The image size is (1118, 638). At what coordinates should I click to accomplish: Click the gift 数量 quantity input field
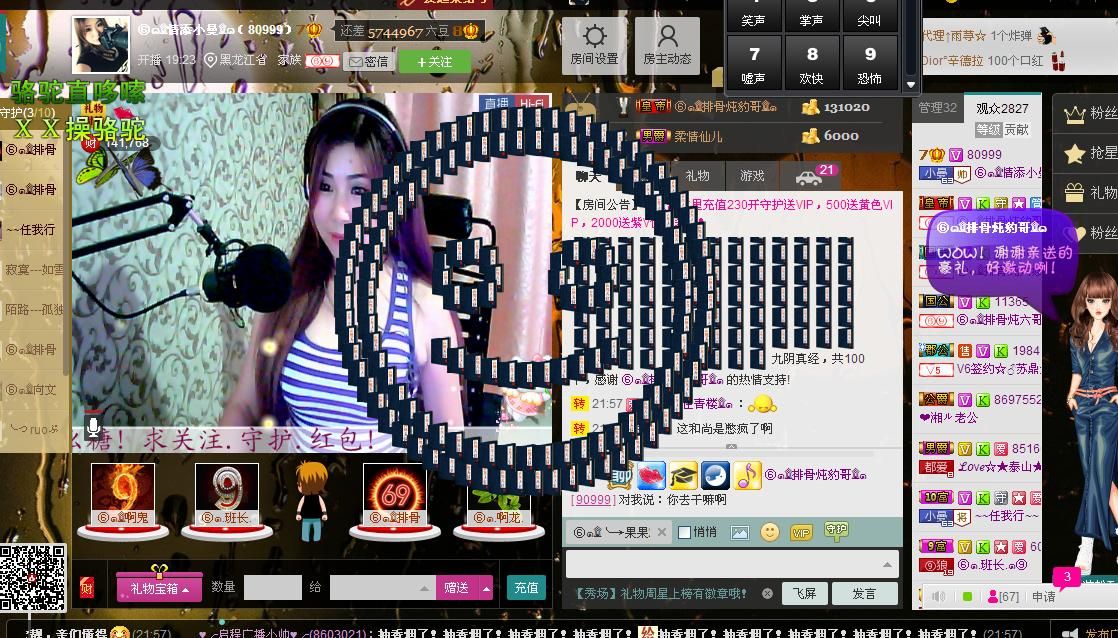pos(272,588)
